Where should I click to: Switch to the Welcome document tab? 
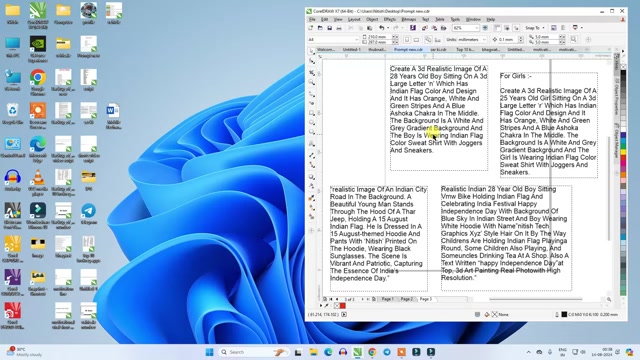(326, 49)
